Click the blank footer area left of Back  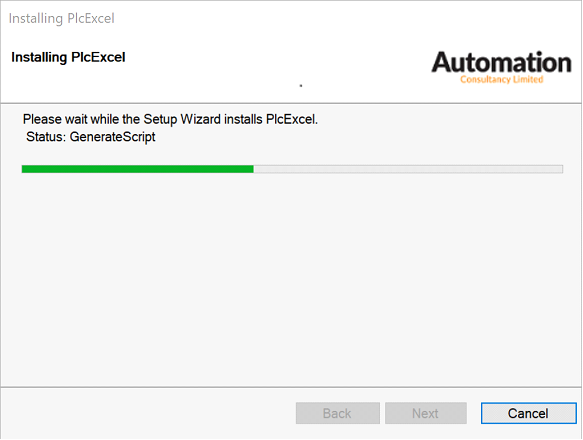[x=149, y=413]
